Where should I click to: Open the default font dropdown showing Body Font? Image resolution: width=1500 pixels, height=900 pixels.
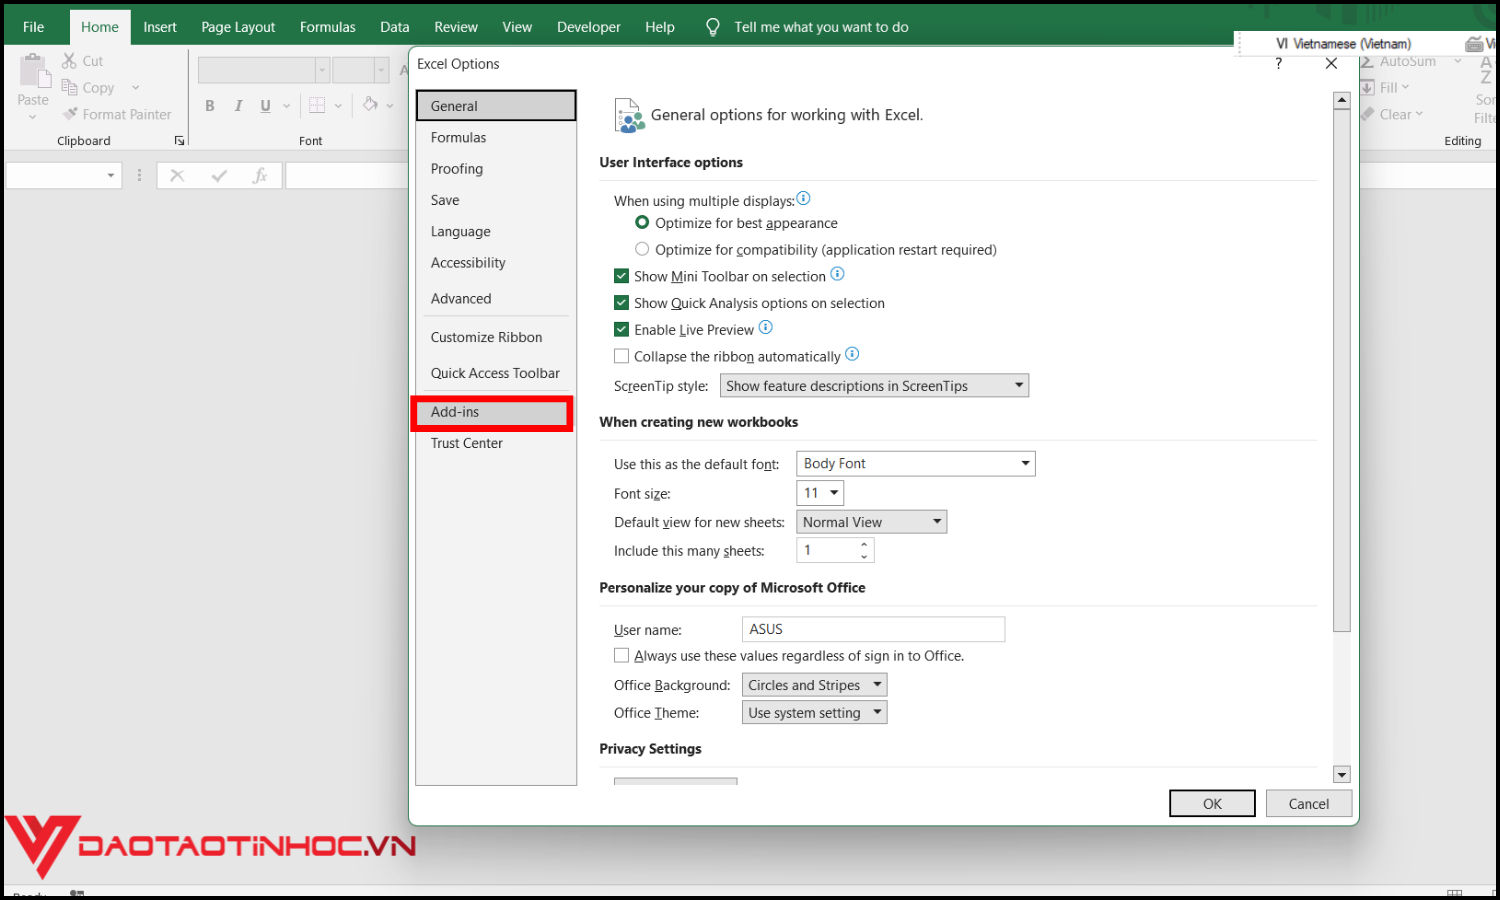tap(1024, 463)
